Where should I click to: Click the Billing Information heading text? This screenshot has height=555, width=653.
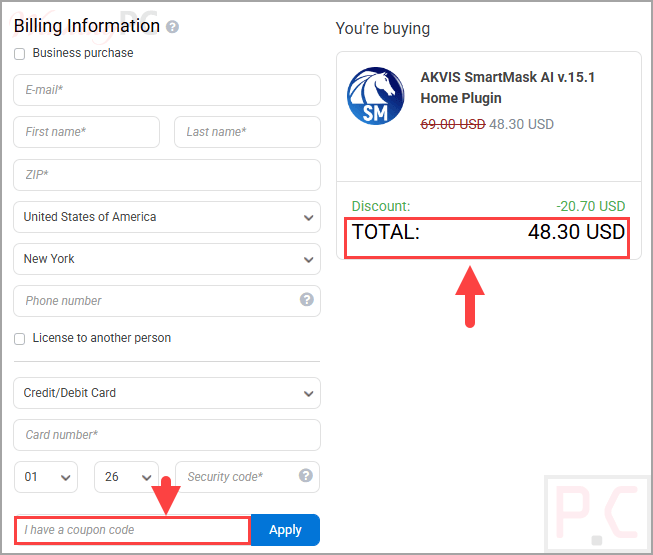coord(87,26)
